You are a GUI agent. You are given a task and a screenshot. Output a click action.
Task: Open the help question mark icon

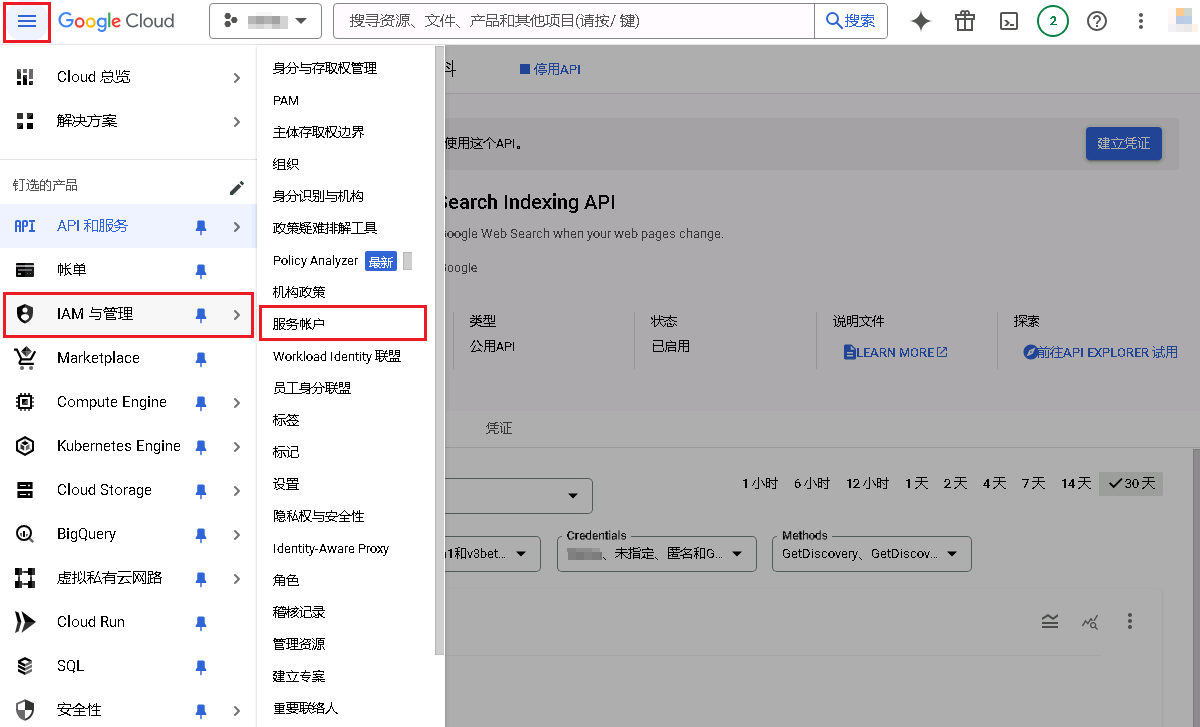click(x=1097, y=21)
